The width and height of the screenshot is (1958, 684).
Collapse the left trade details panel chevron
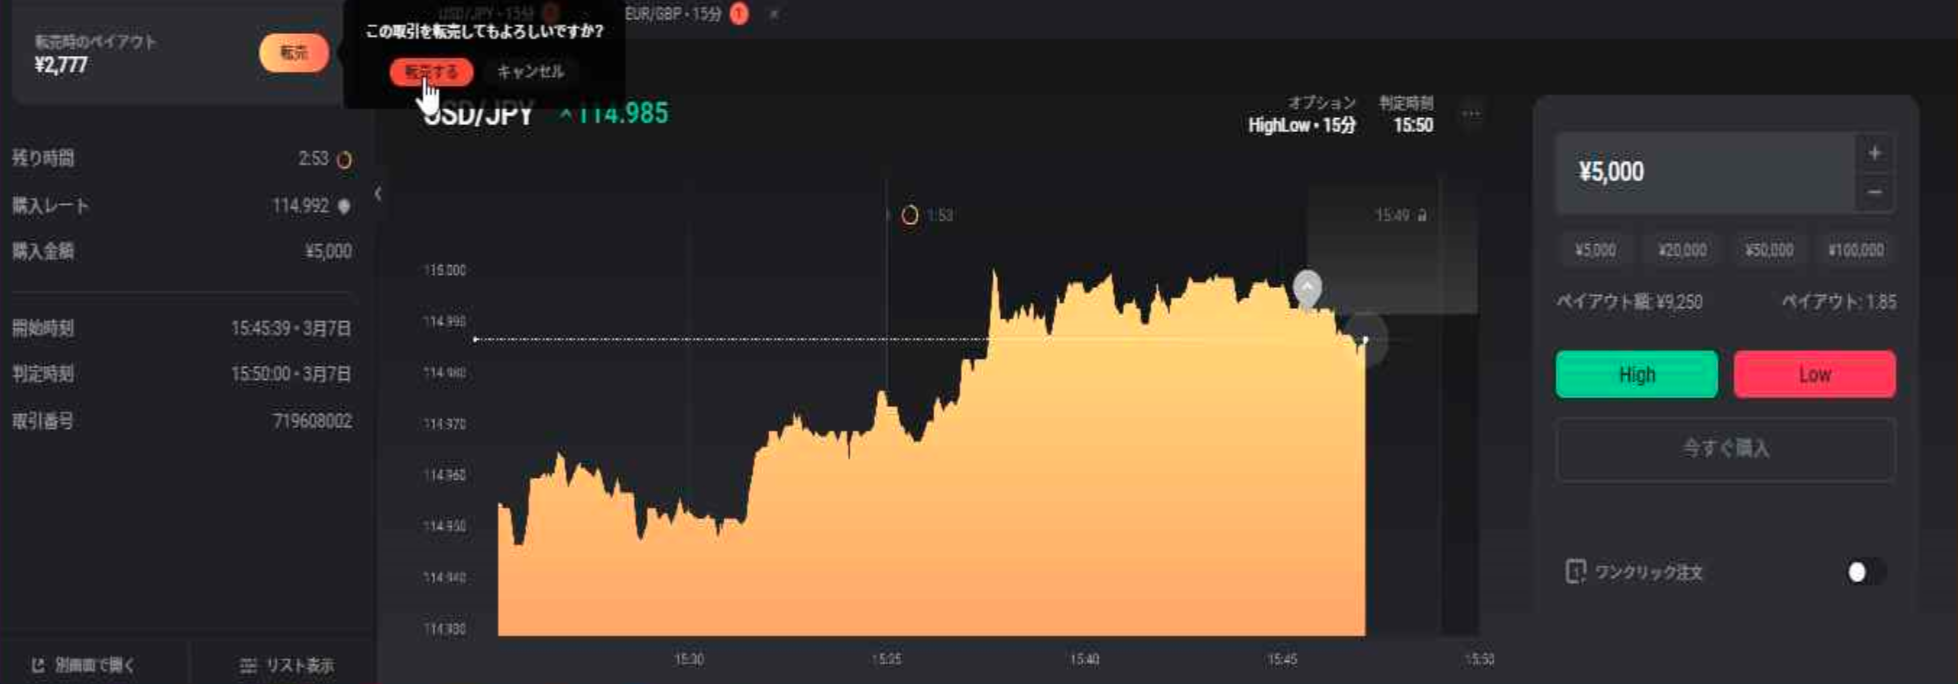[x=377, y=194]
